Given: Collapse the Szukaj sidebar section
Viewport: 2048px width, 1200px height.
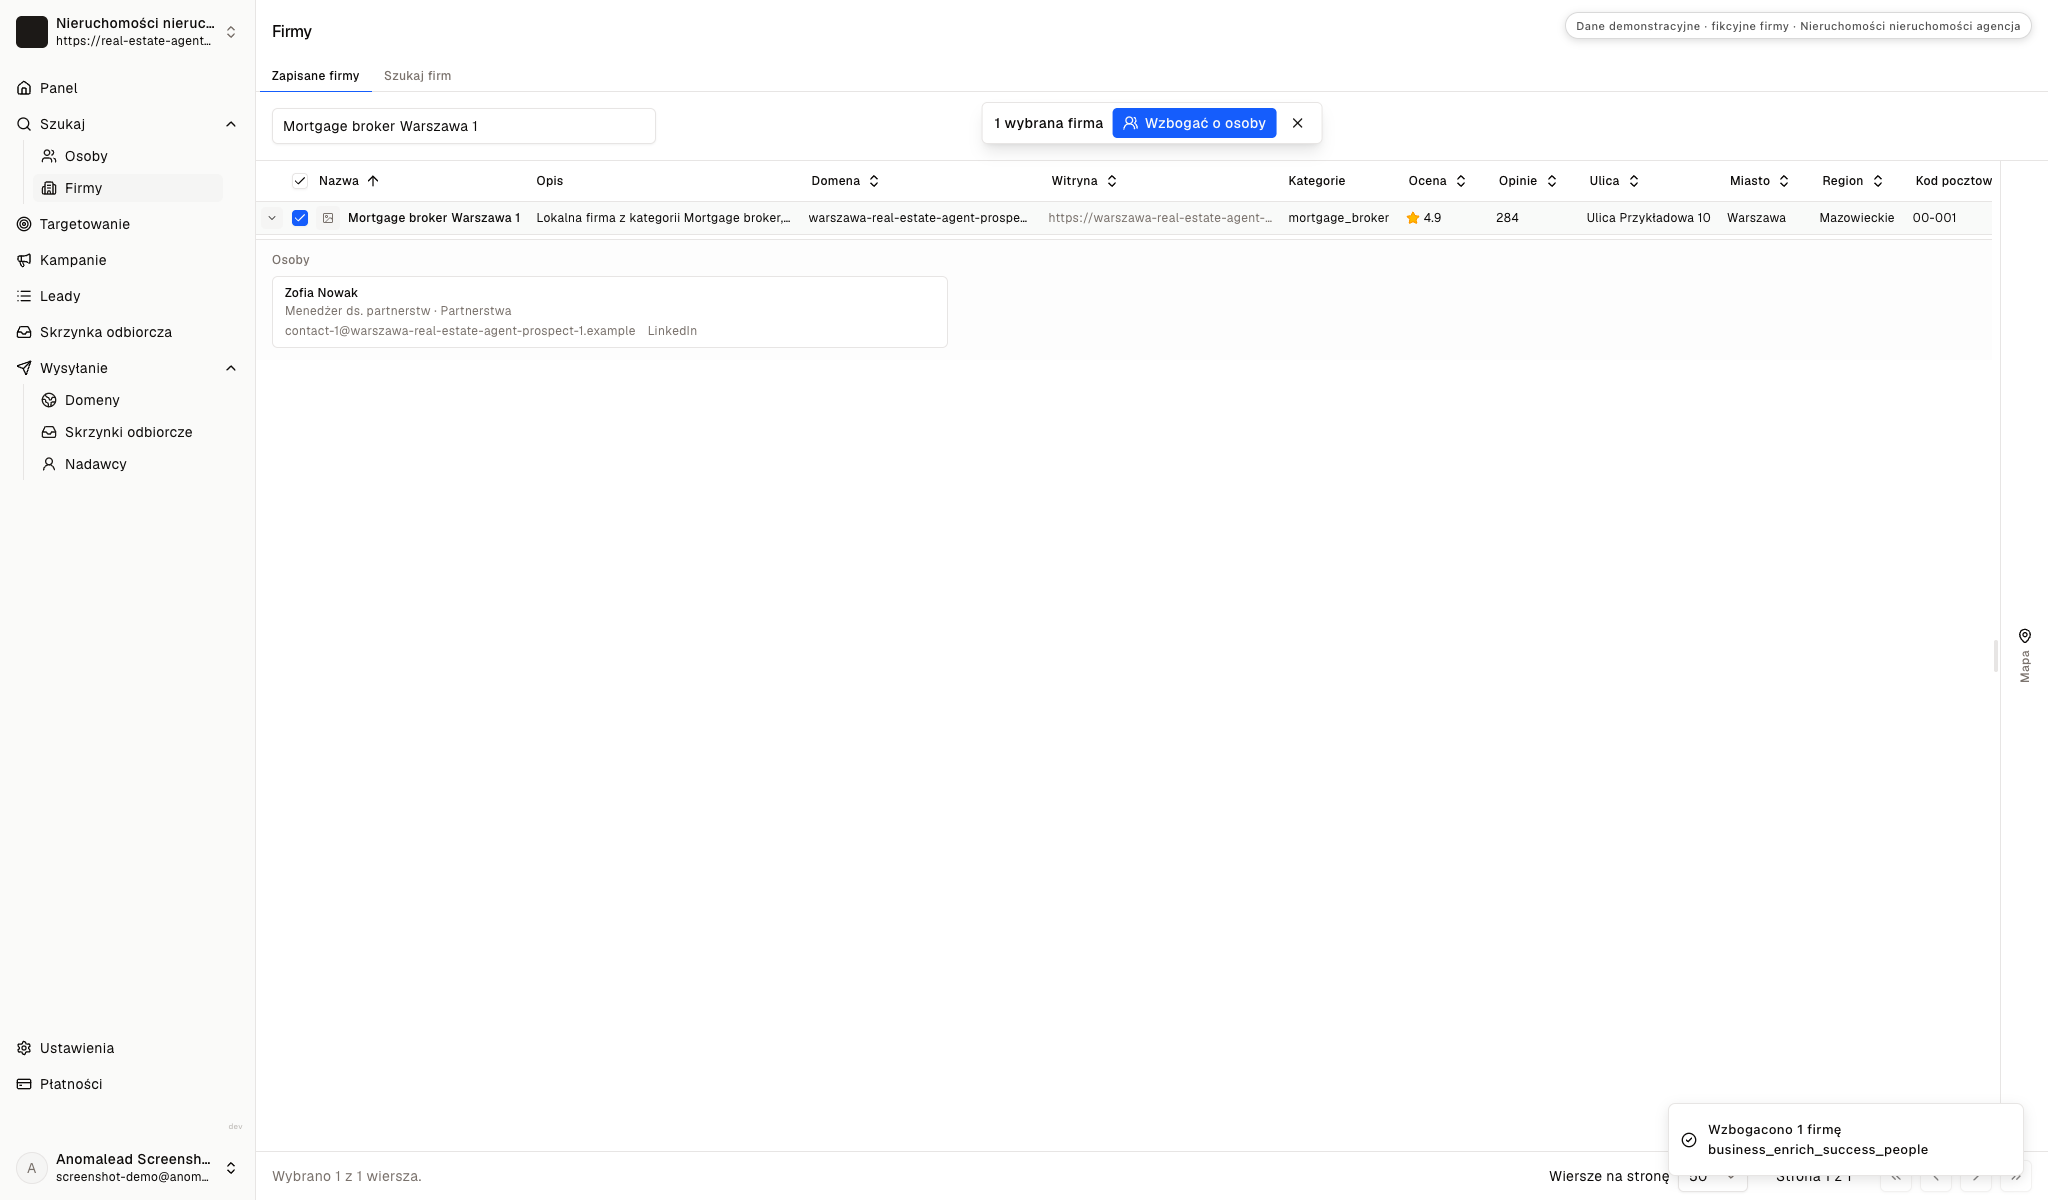Looking at the screenshot, I should coord(231,124).
